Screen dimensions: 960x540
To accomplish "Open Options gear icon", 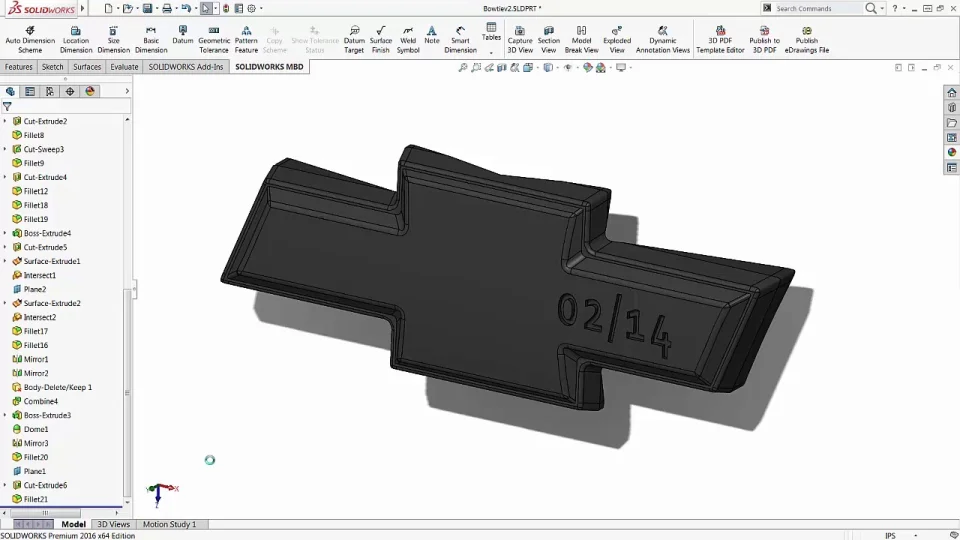I will [252, 9].
